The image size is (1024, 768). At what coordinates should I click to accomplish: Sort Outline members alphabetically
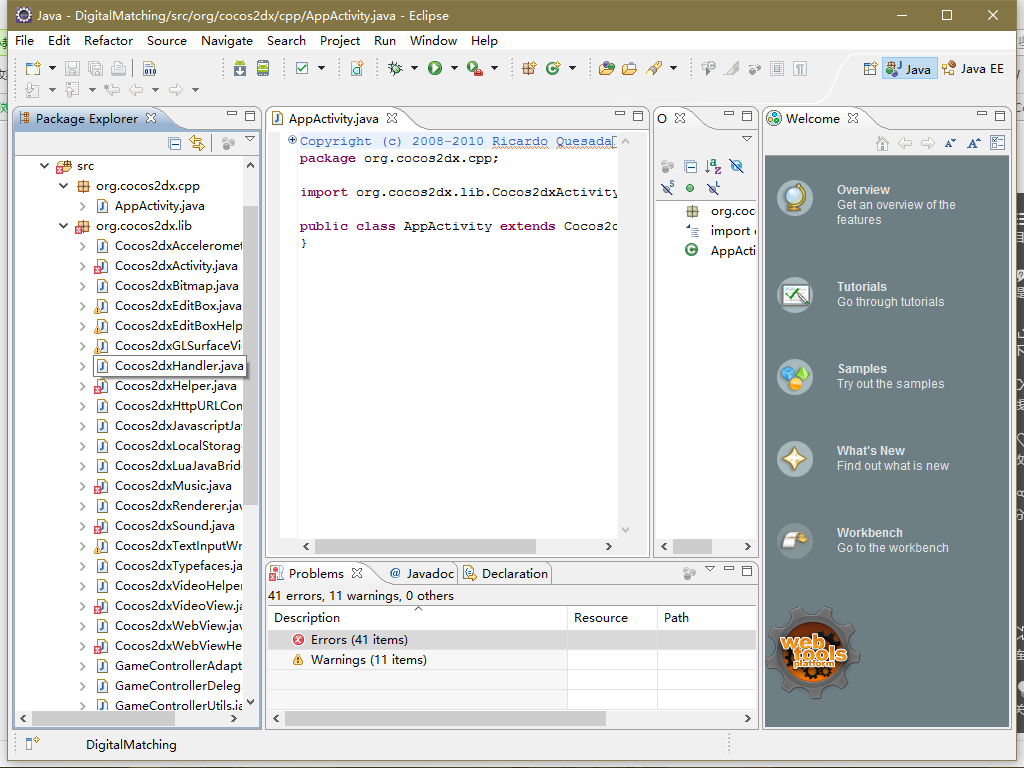[x=713, y=166]
